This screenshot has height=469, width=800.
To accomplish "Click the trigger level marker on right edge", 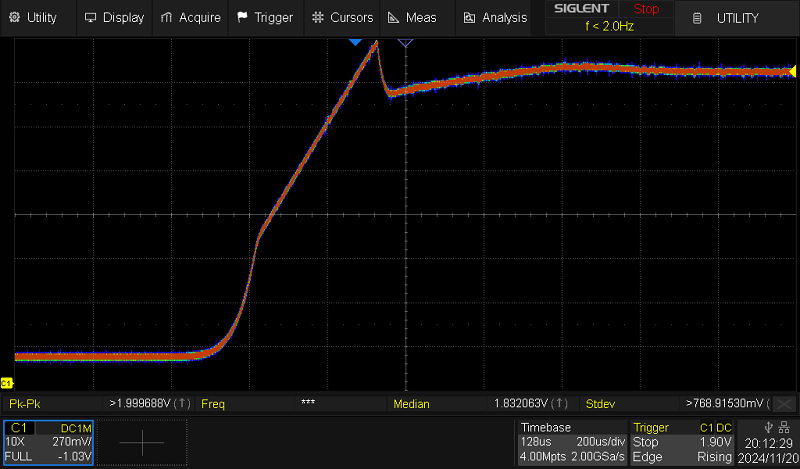I will point(794,71).
